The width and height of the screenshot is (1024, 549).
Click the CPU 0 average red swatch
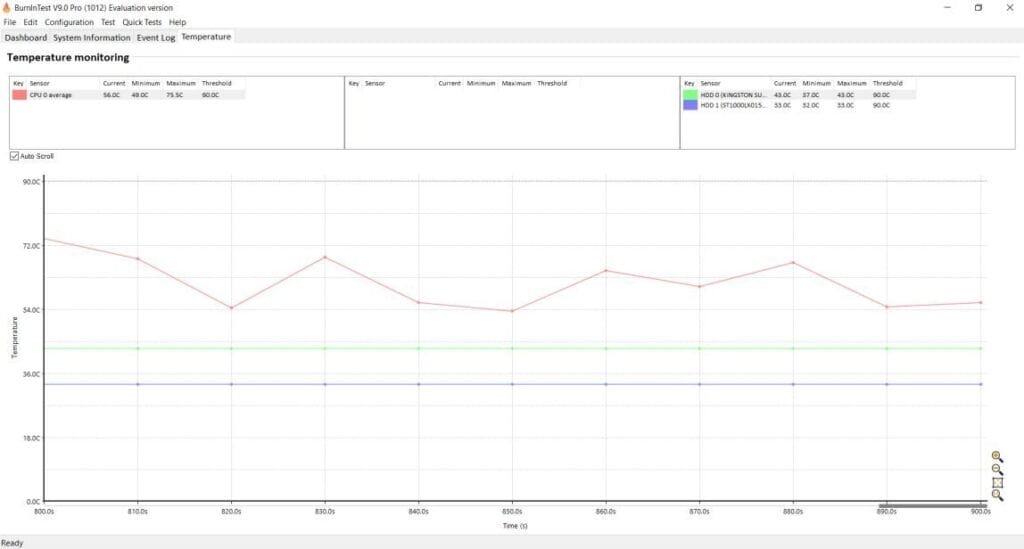[x=19, y=94]
